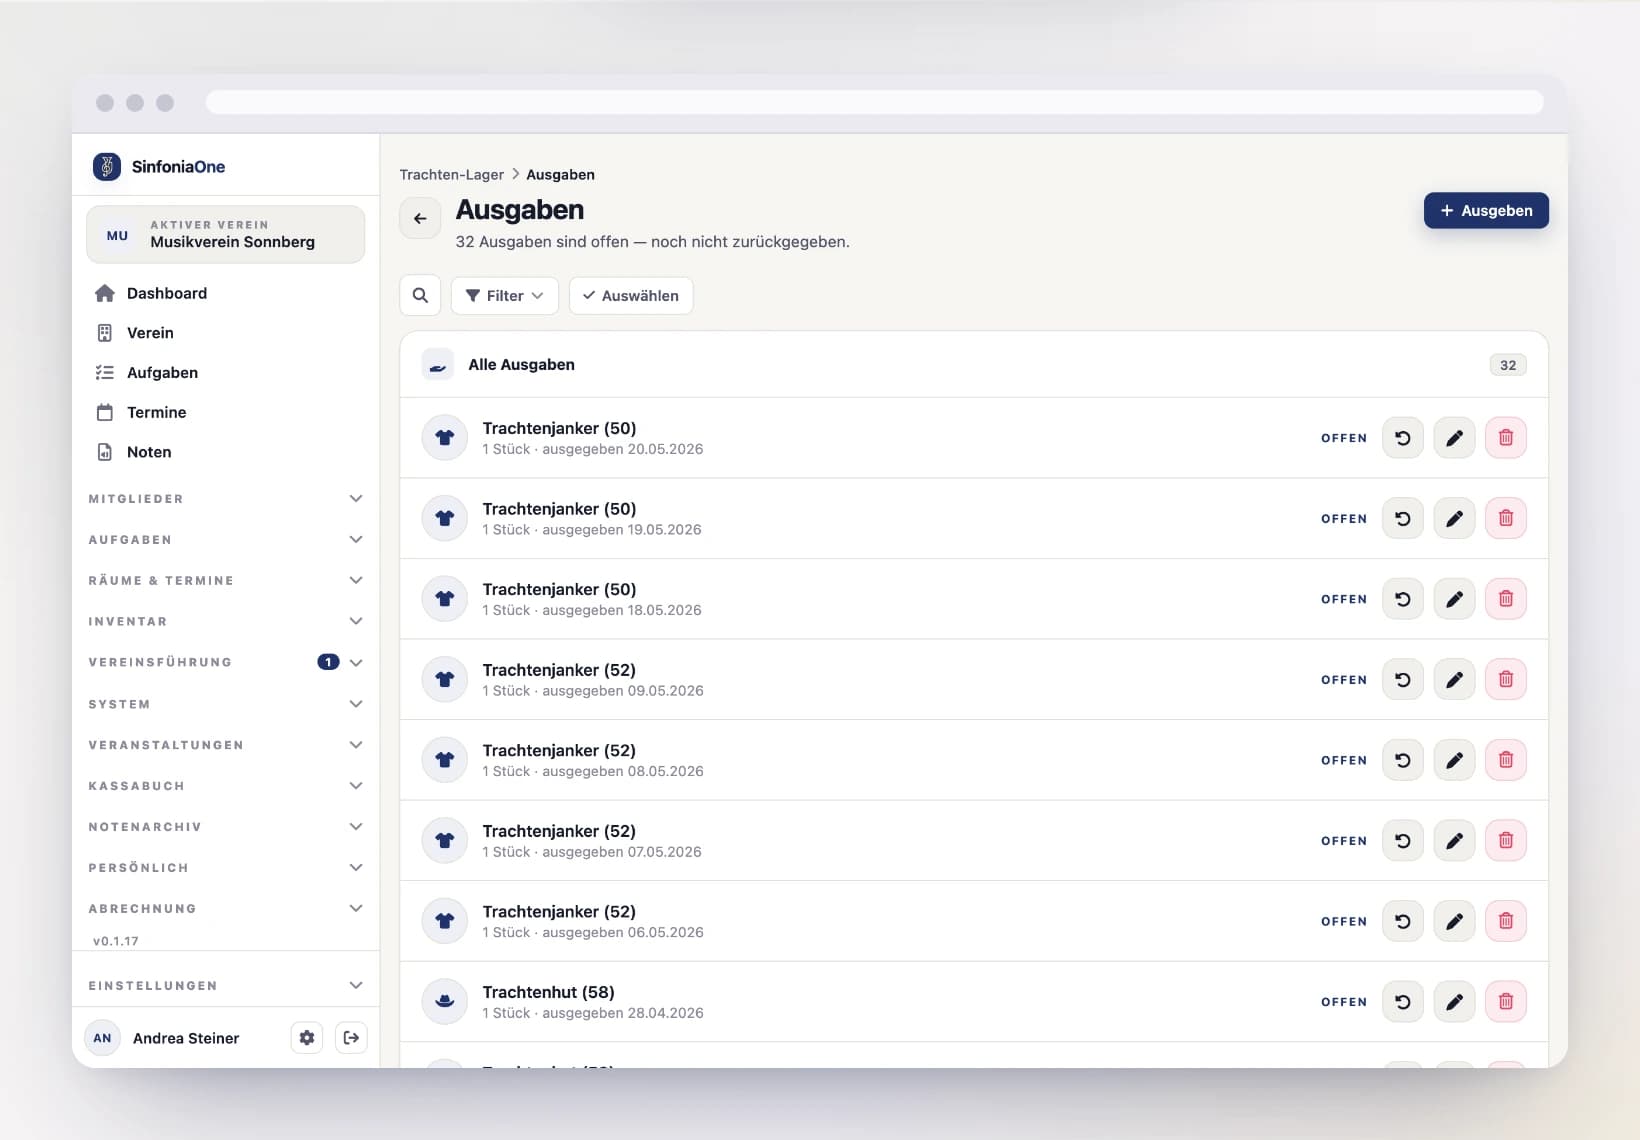Expand the MITGLIEDER sidebar section
The height and width of the screenshot is (1140, 1640).
[x=225, y=499]
